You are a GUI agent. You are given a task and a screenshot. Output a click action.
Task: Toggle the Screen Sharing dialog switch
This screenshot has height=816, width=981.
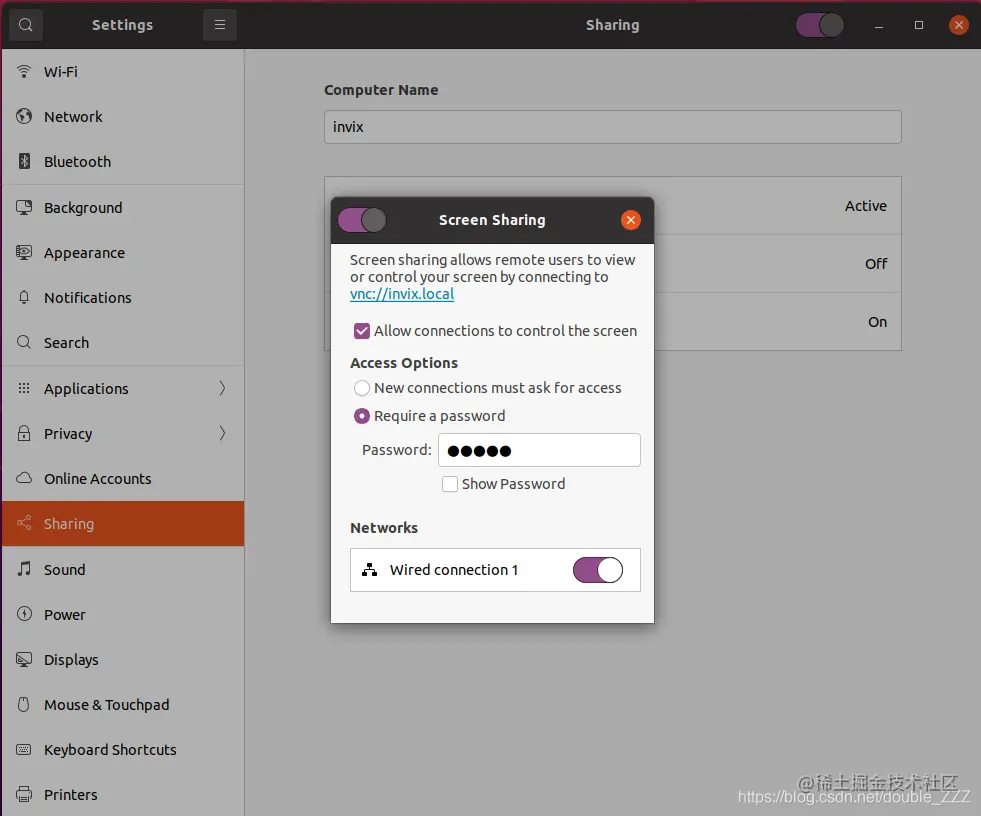point(362,220)
